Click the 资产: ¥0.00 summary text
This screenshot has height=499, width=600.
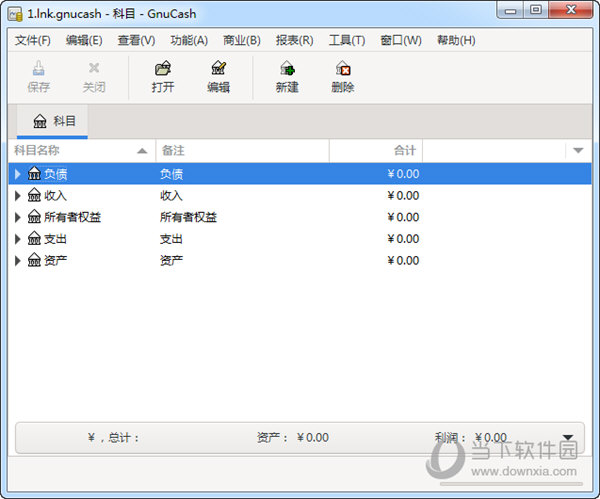coord(293,437)
